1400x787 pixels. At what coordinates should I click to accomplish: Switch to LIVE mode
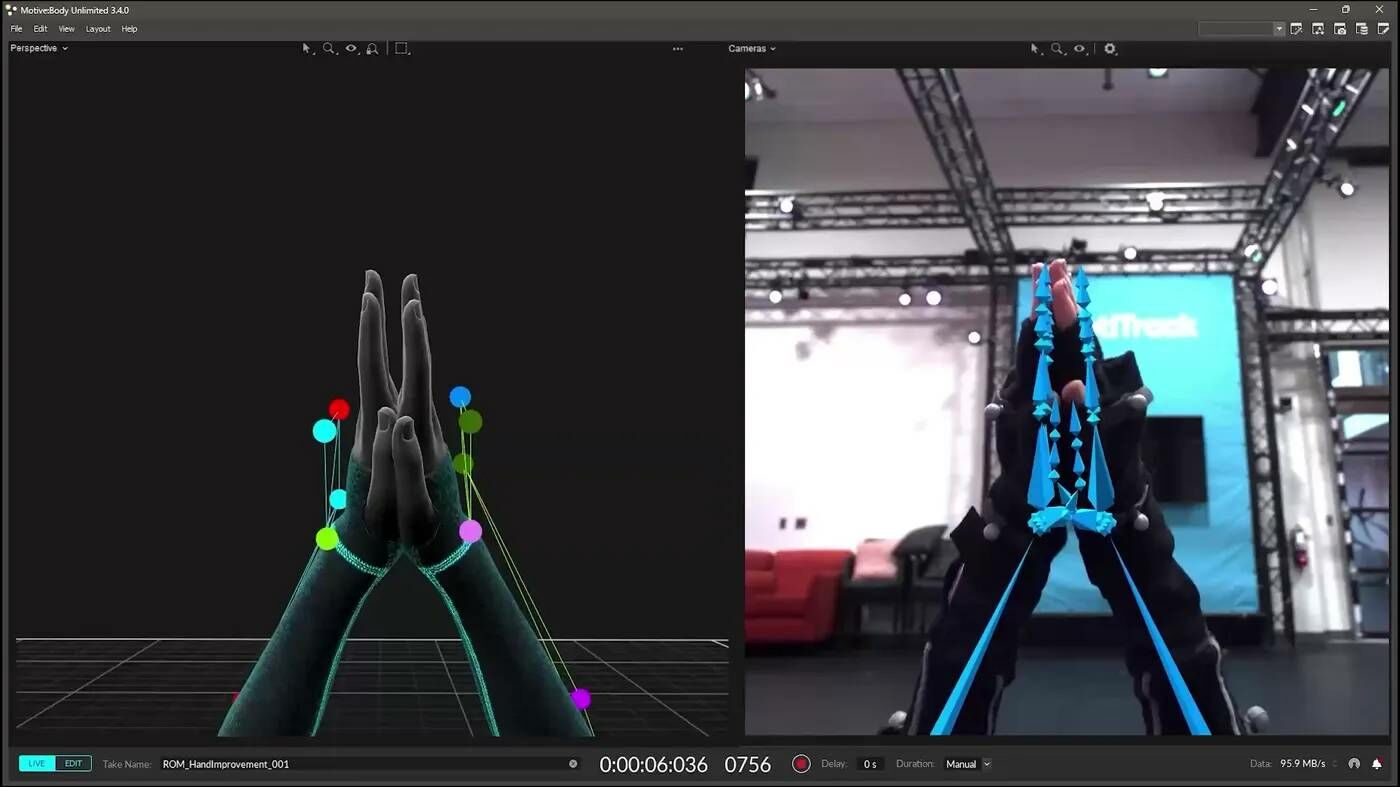37,764
